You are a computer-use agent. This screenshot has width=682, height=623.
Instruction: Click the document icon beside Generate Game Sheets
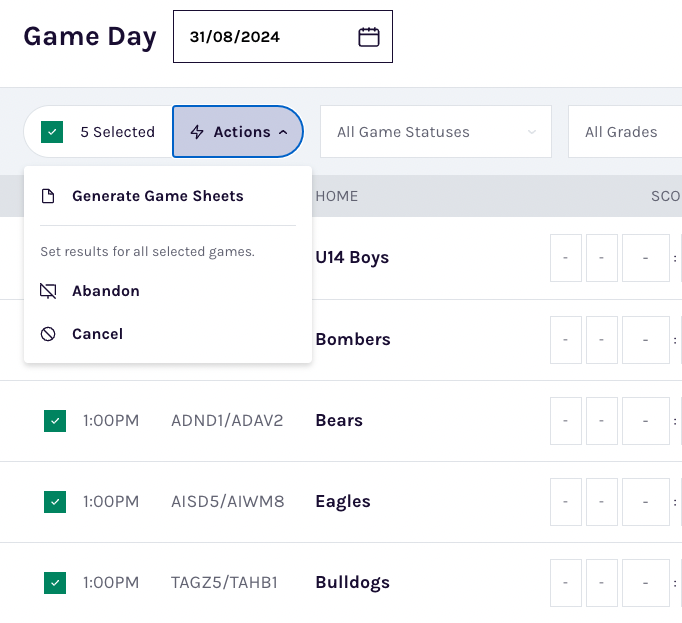(x=48, y=196)
